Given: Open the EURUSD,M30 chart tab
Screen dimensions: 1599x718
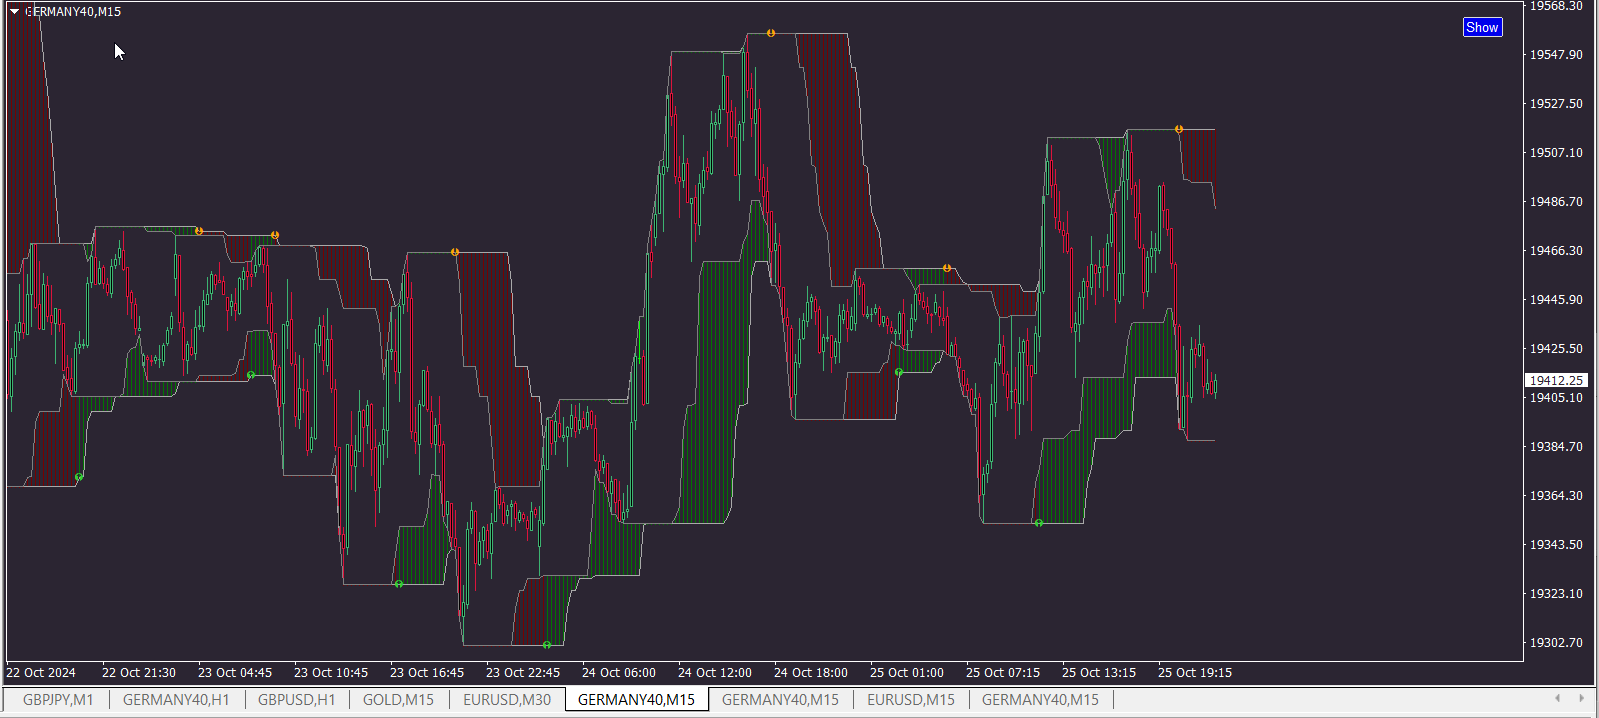Looking at the screenshot, I should click(507, 700).
